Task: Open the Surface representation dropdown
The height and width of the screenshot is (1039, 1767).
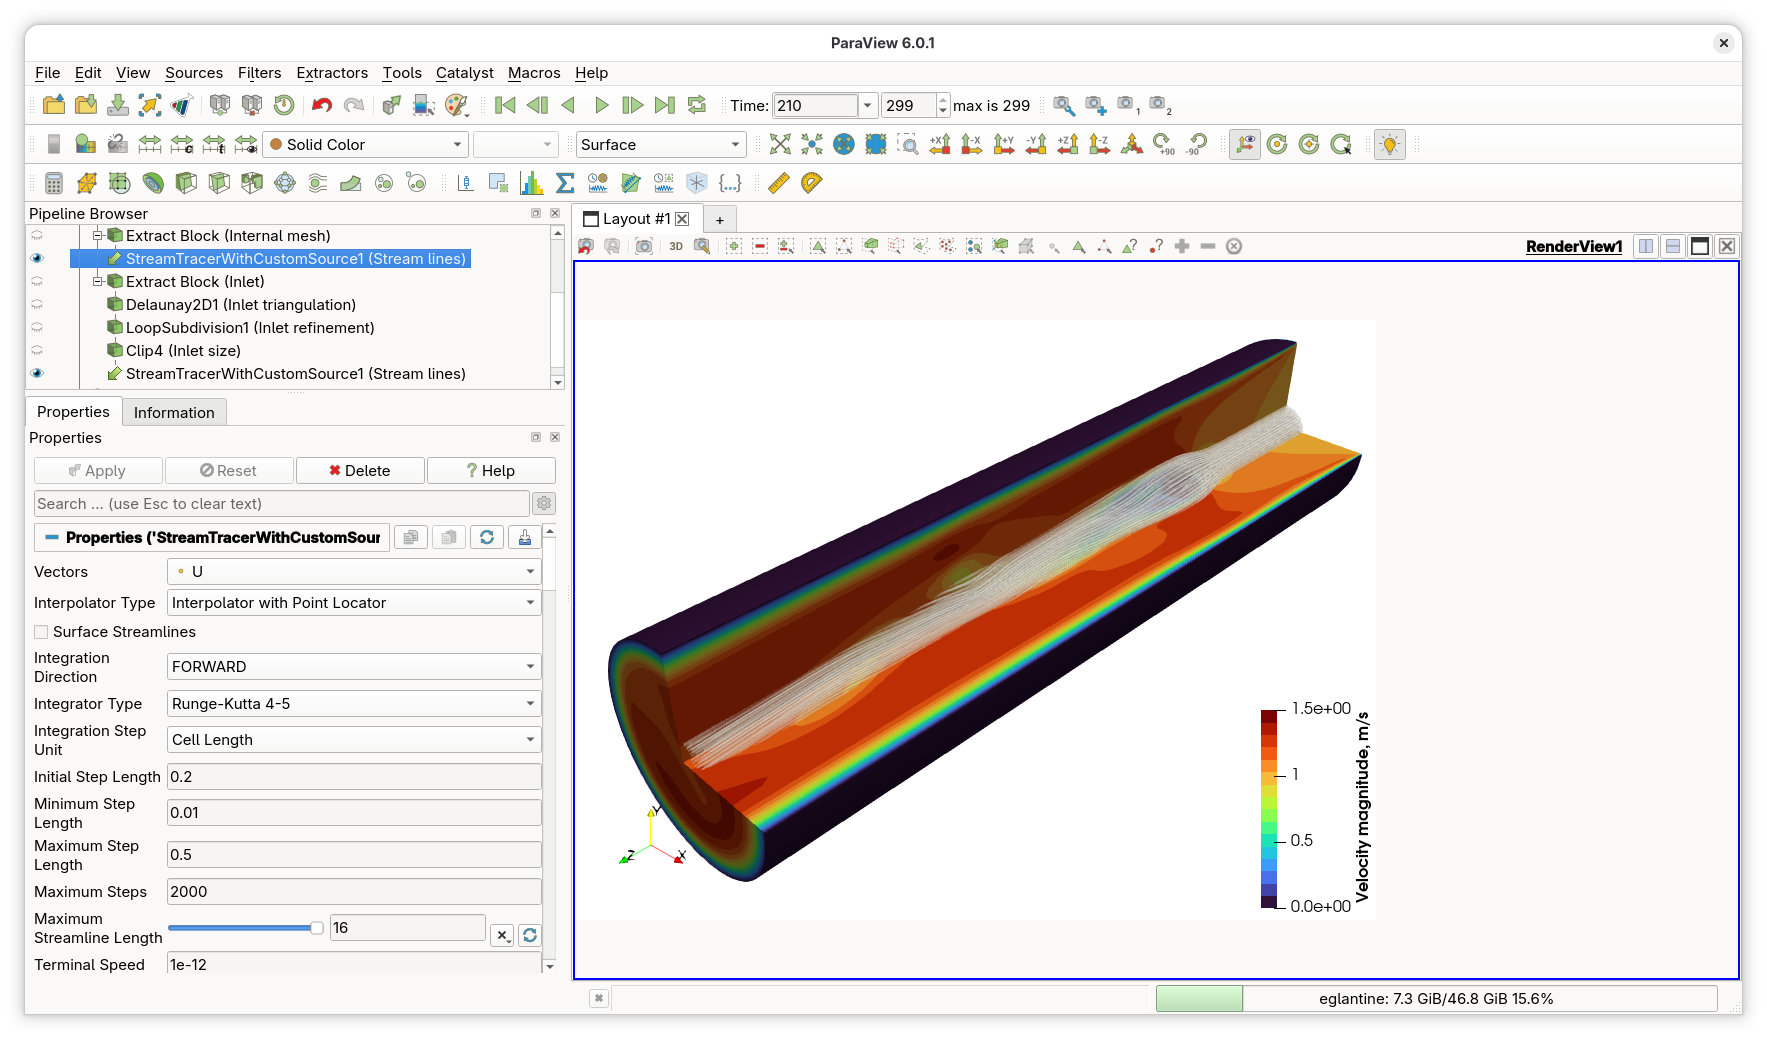Action: (661, 145)
